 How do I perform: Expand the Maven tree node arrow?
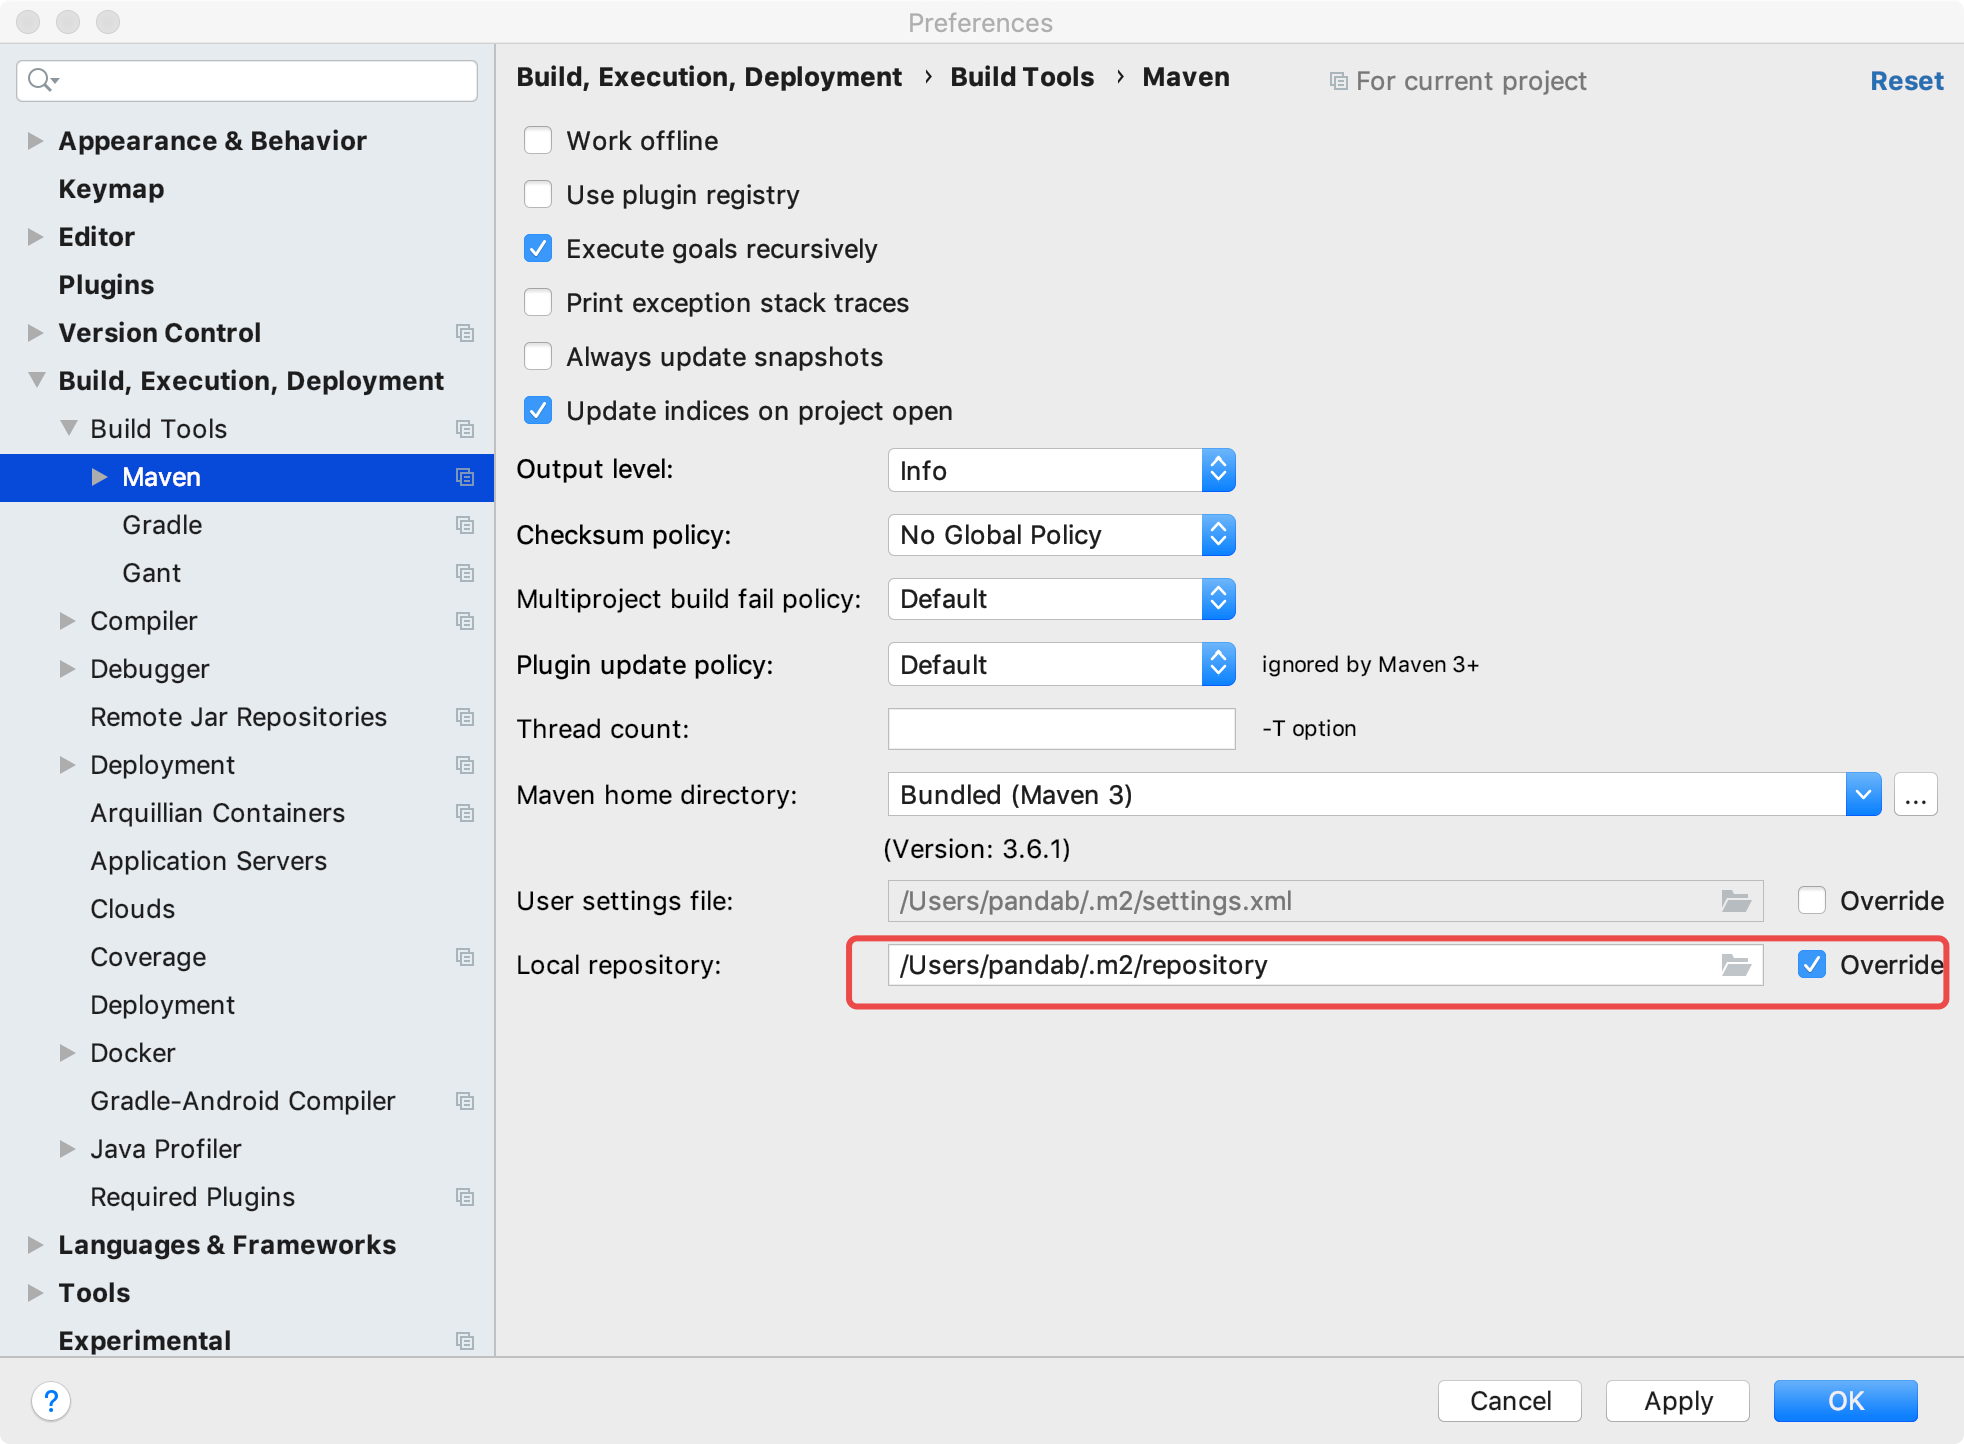click(99, 477)
